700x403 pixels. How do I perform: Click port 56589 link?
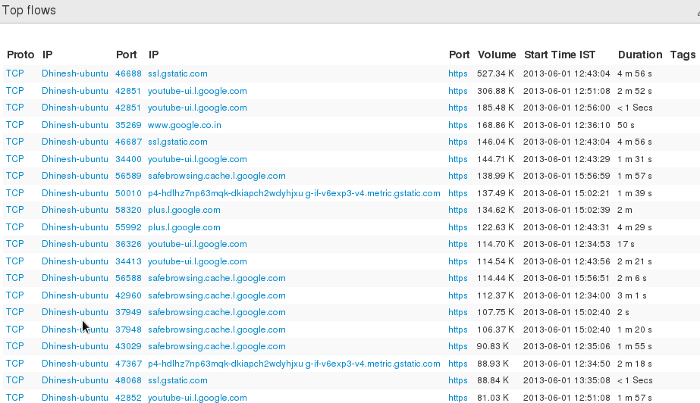[x=128, y=176]
